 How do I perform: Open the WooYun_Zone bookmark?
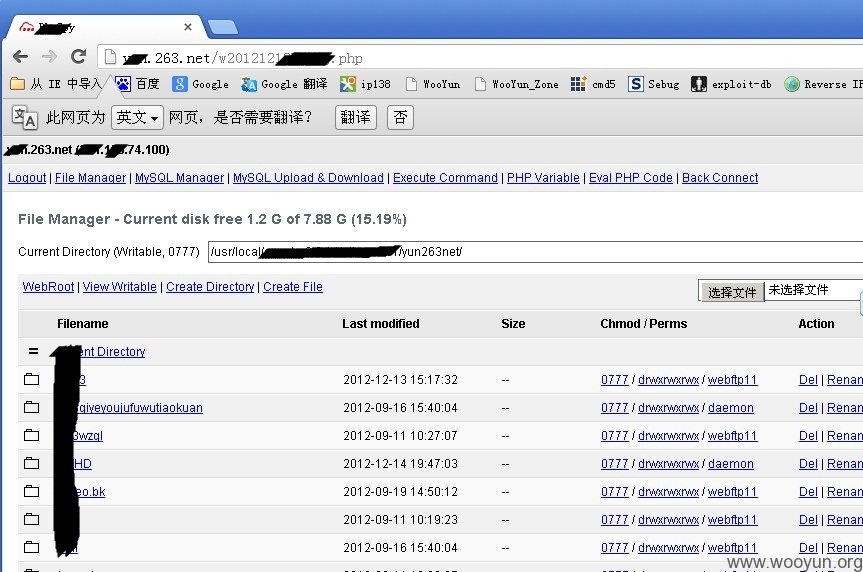pos(516,84)
